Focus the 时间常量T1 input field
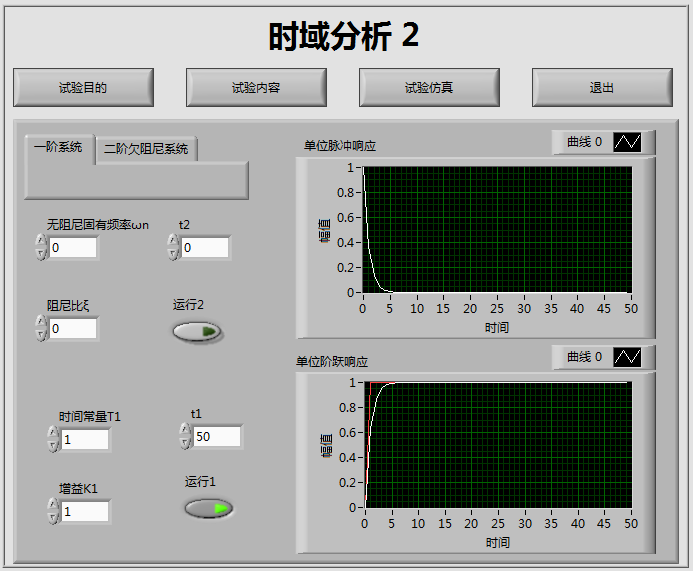Screen dimensions: 693x571 pyautogui.click(x=85, y=439)
